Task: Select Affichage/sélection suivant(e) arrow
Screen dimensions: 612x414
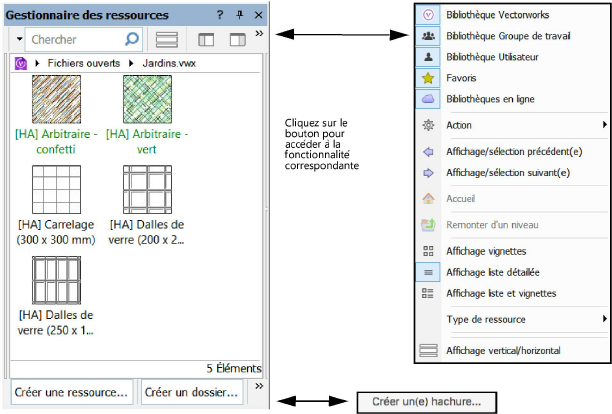Action: coord(428,172)
